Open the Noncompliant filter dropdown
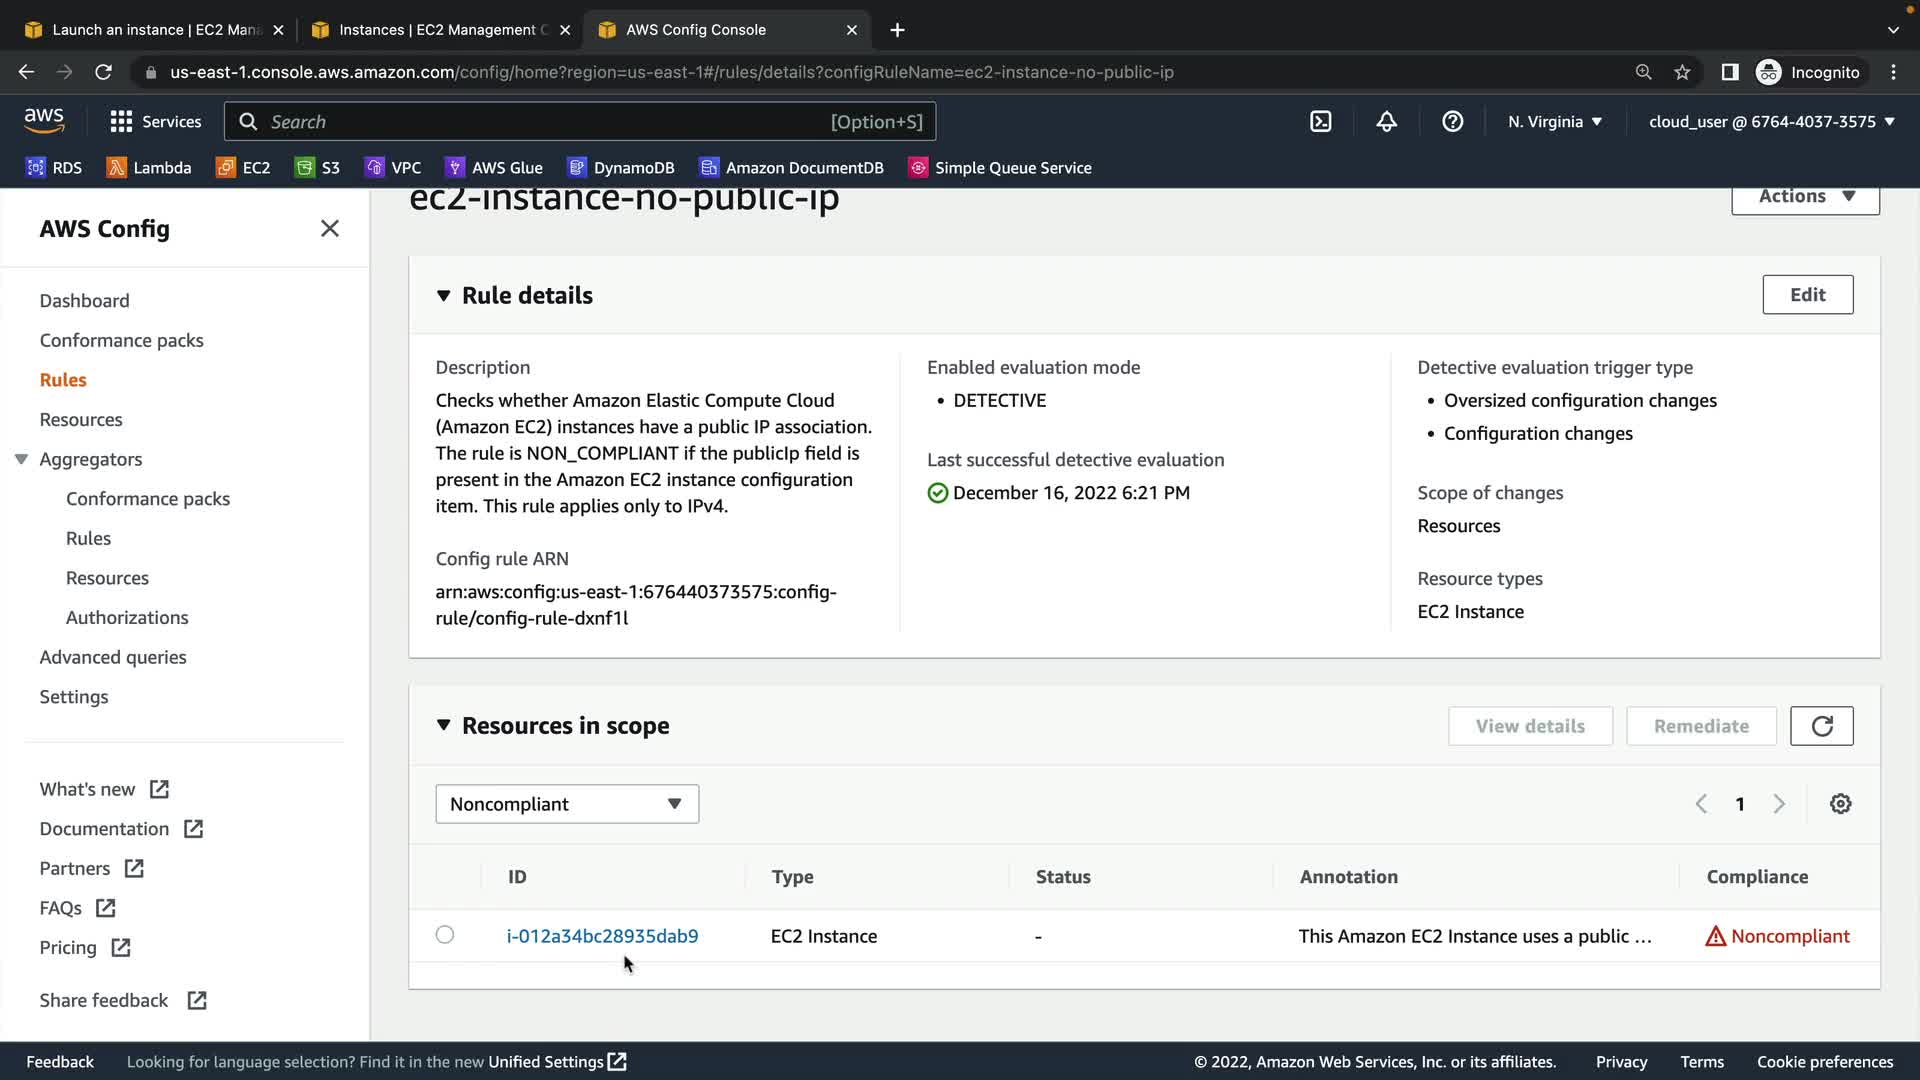This screenshot has height=1080, width=1920. 566,804
